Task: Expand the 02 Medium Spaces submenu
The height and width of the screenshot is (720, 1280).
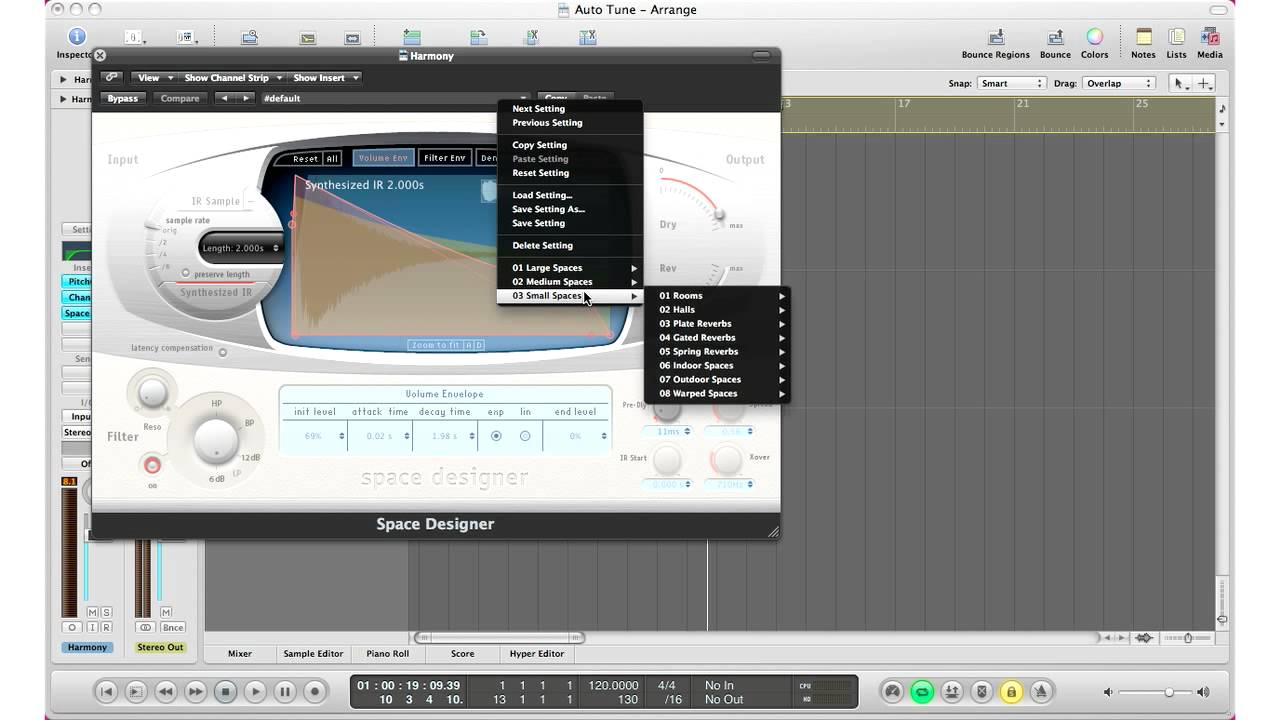Action: (570, 282)
